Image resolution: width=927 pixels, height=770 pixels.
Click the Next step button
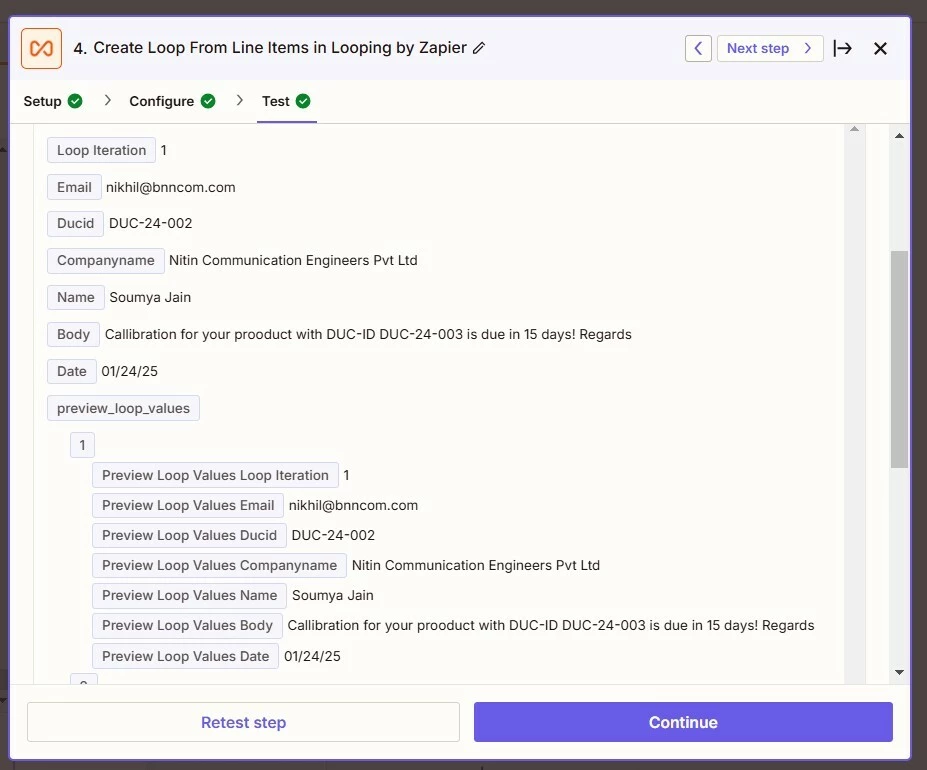[770, 48]
